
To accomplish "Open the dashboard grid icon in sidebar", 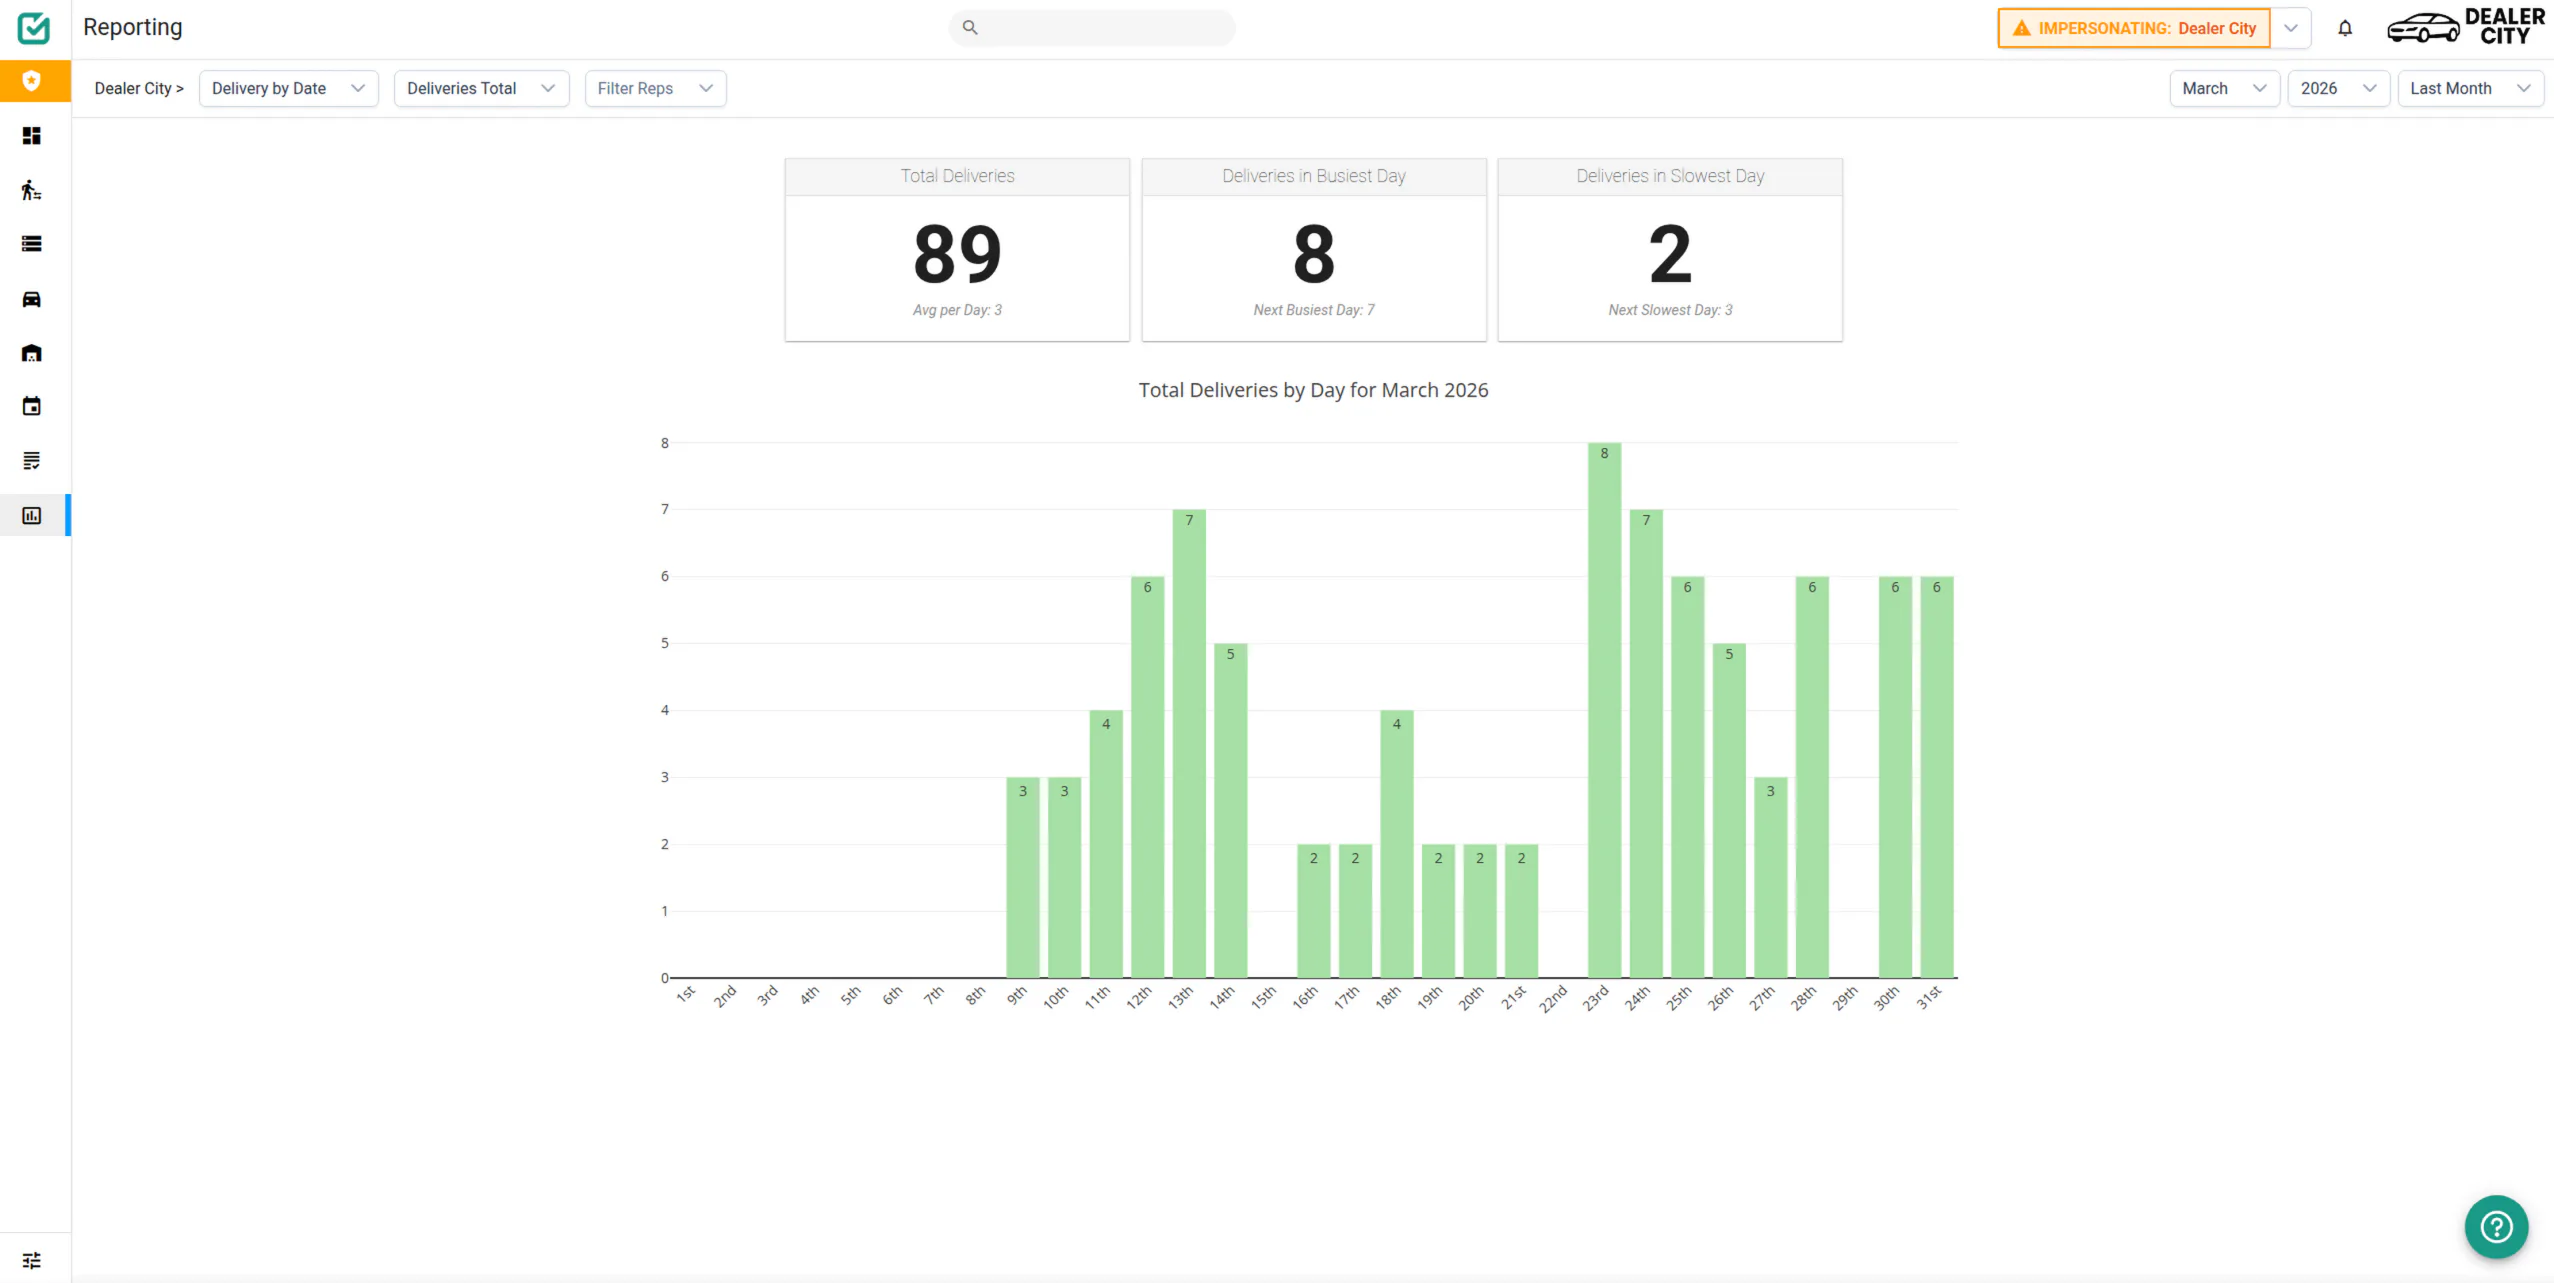I will coord(32,136).
